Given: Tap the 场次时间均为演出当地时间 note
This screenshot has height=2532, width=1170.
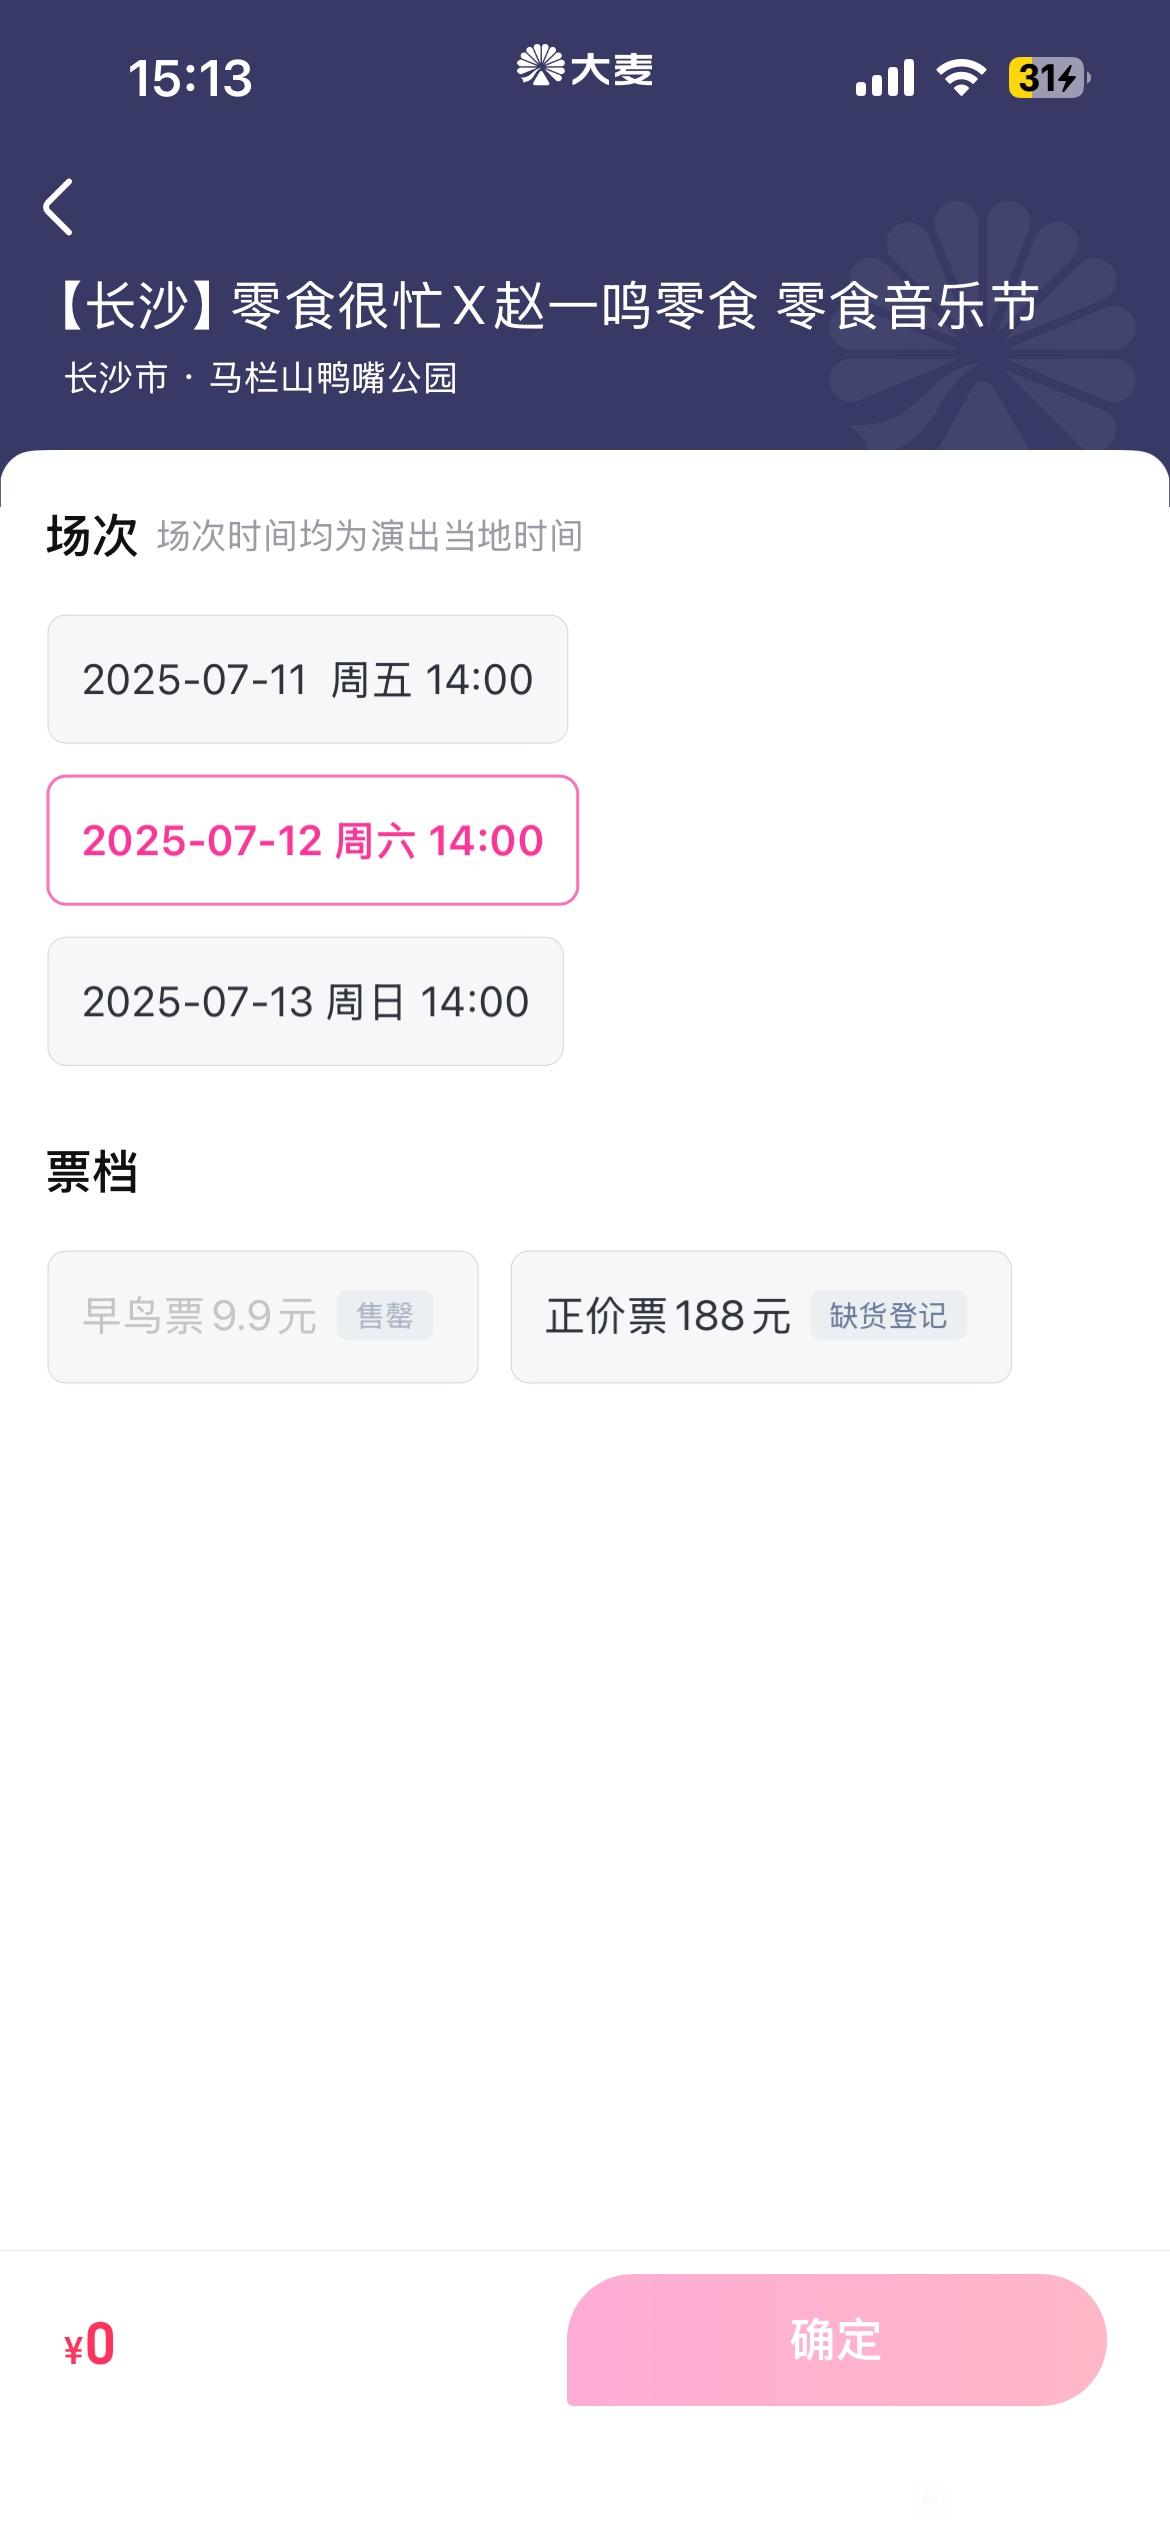Looking at the screenshot, I should click(x=370, y=536).
